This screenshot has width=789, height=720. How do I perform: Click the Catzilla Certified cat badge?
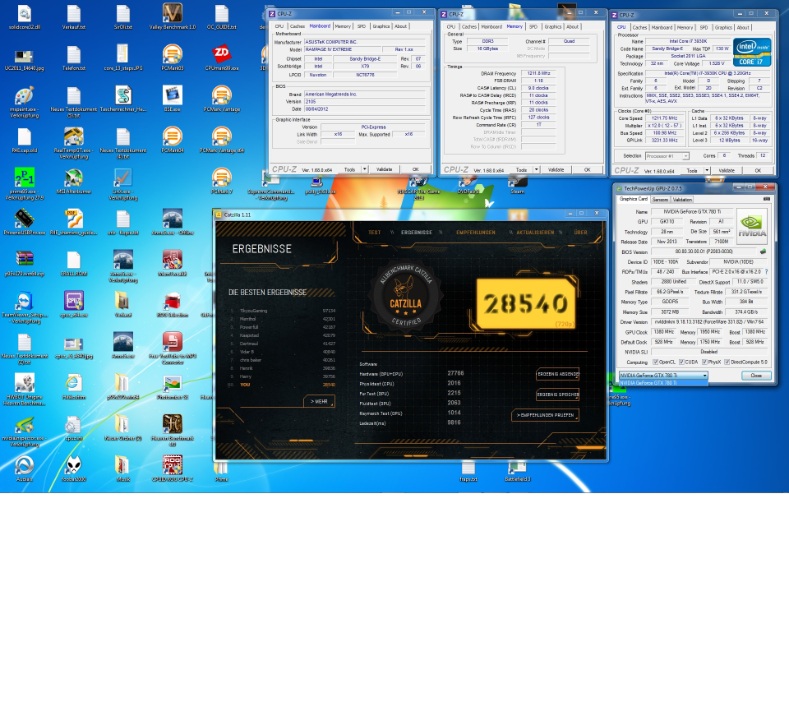click(406, 296)
